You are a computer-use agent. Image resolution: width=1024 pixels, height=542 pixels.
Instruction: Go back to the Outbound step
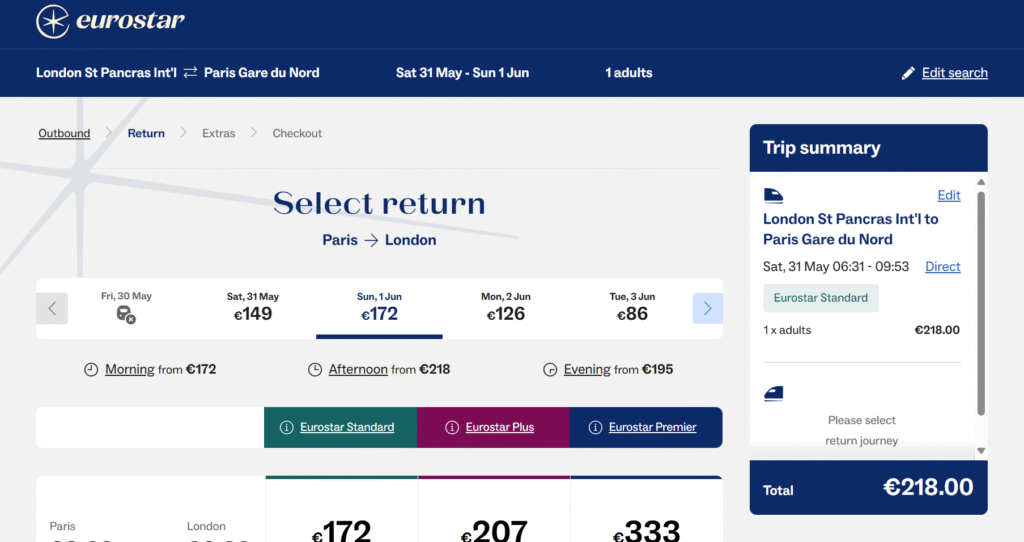pos(64,133)
